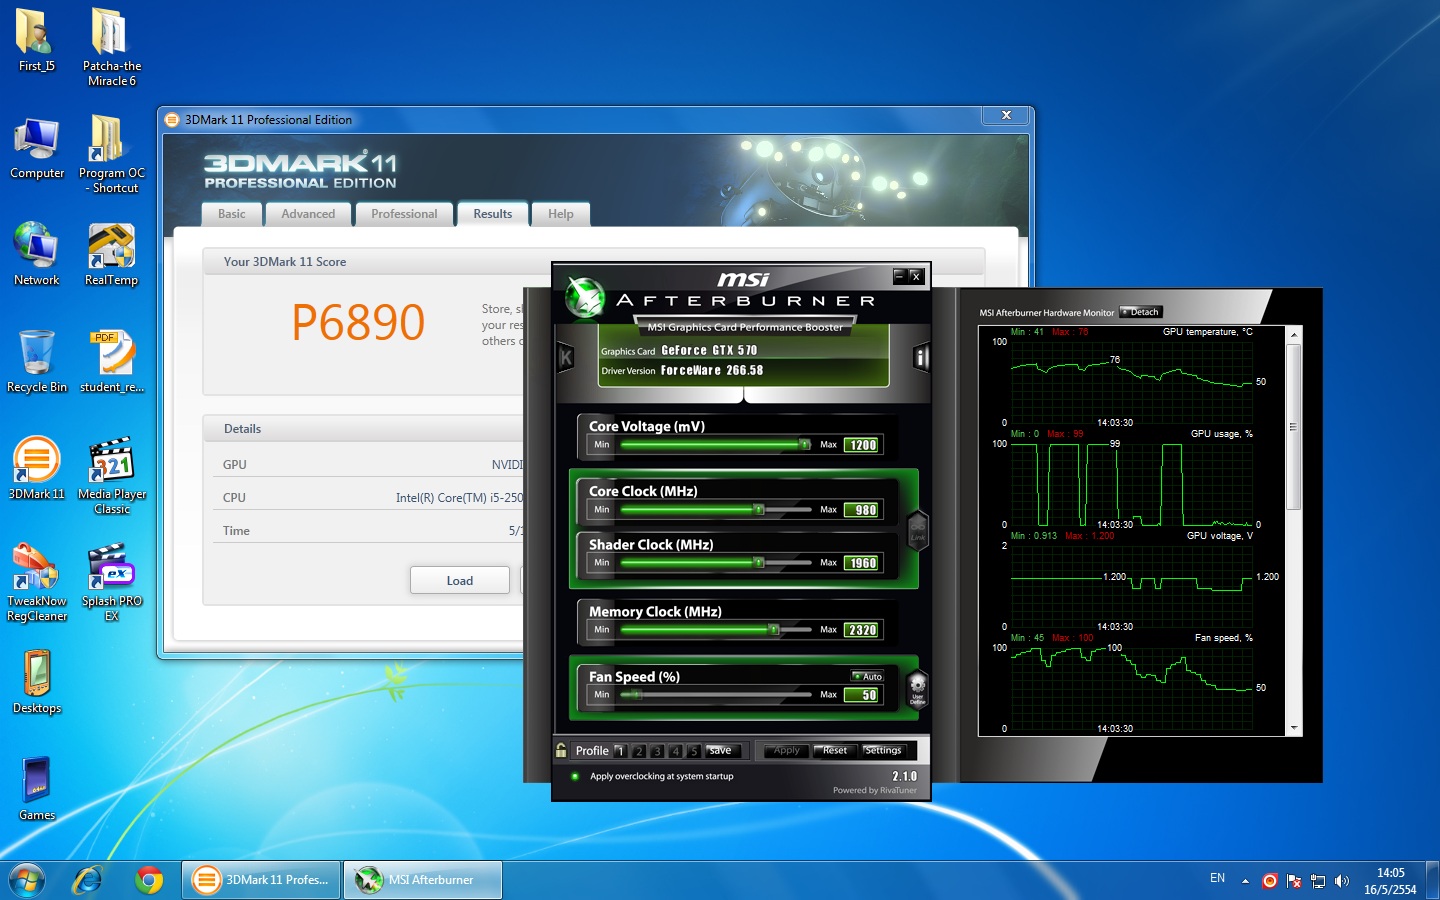Click the Kombustor K button in Afterburner
This screenshot has height=900, width=1440.
(566, 358)
